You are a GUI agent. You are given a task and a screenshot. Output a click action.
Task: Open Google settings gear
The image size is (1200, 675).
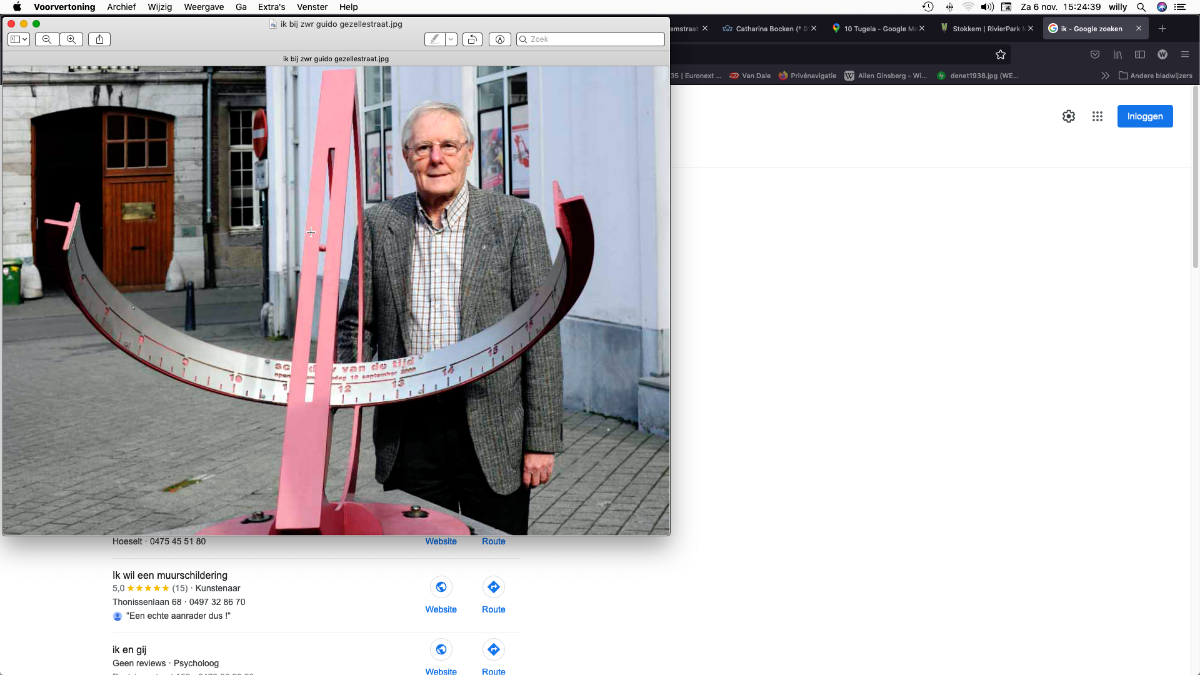[1068, 116]
